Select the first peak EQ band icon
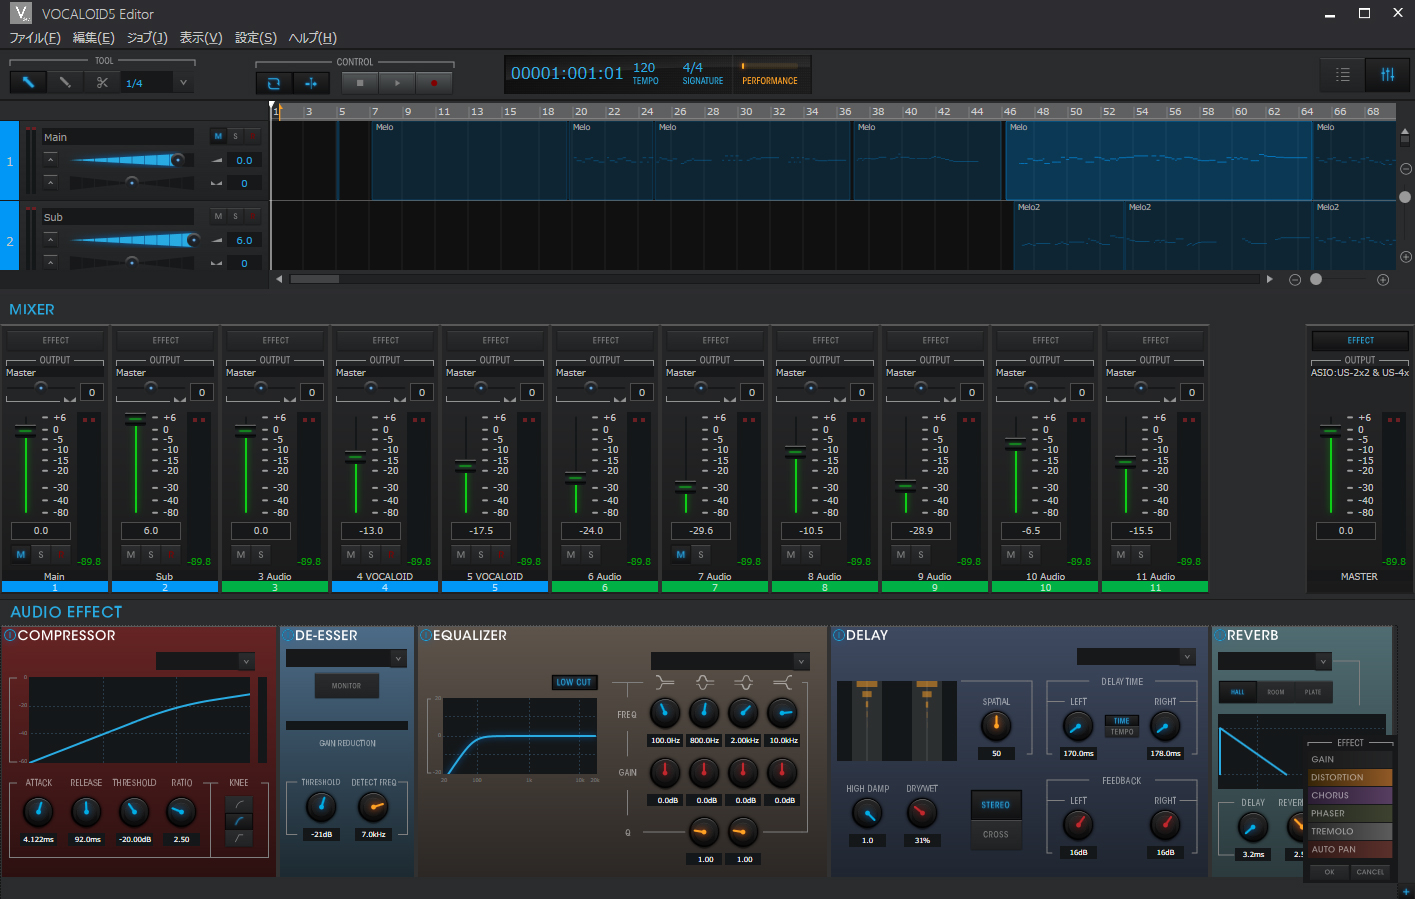1415x899 pixels. [704, 682]
